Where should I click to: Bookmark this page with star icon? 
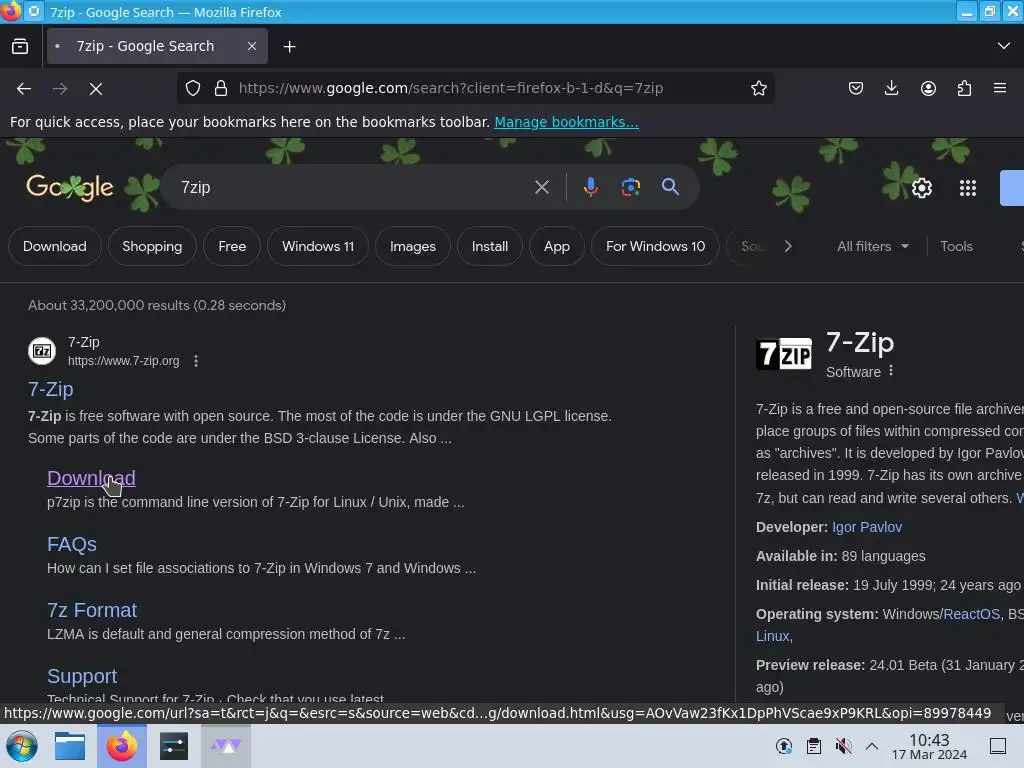tap(758, 88)
